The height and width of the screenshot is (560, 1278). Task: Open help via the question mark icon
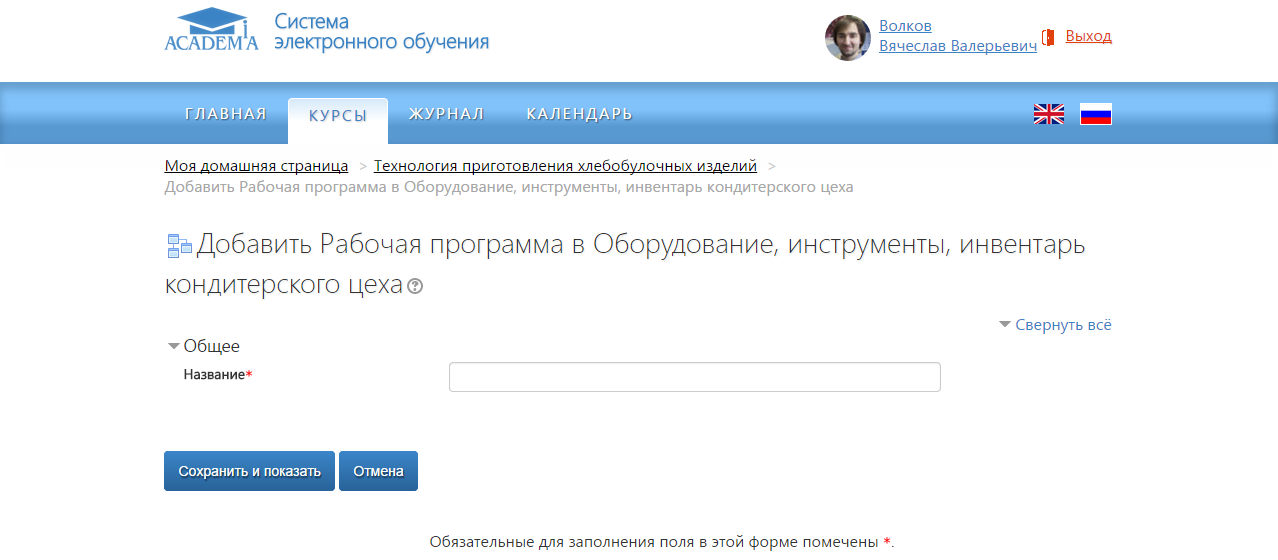[415, 286]
